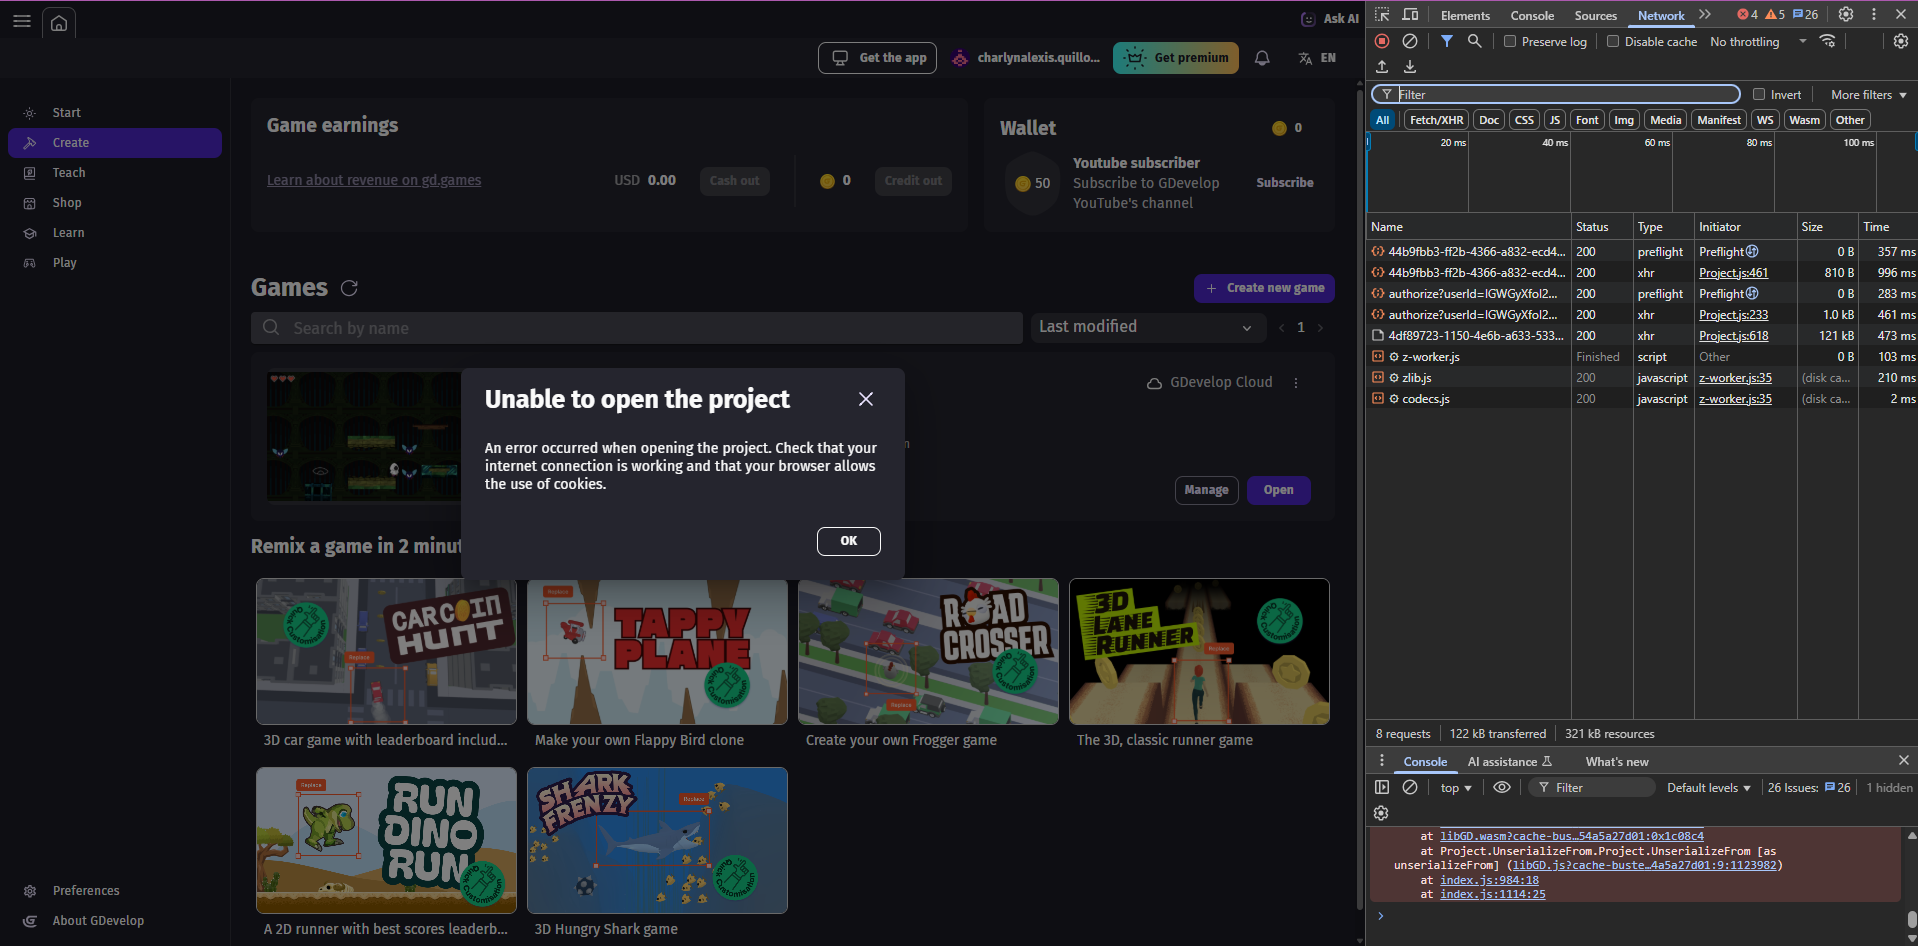Export HAR download icon
Screen dimensions: 1918x946
pos(1410,67)
